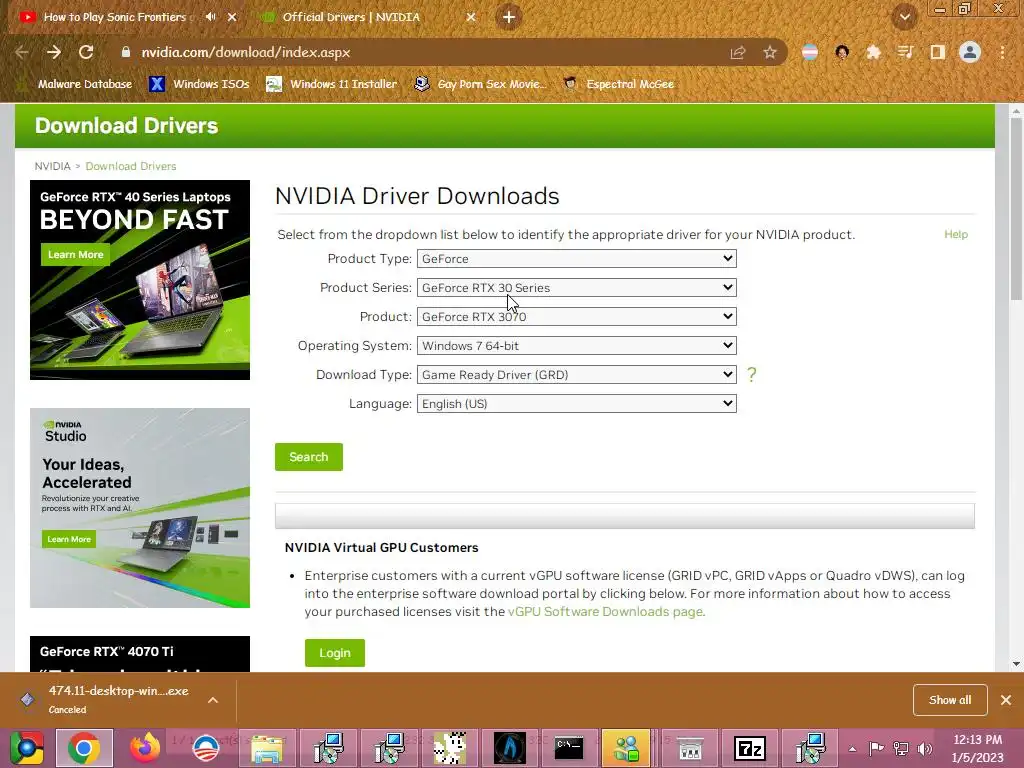Viewport: 1024px width, 768px height.
Task: Open a new browser tab
Action: [509, 17]
